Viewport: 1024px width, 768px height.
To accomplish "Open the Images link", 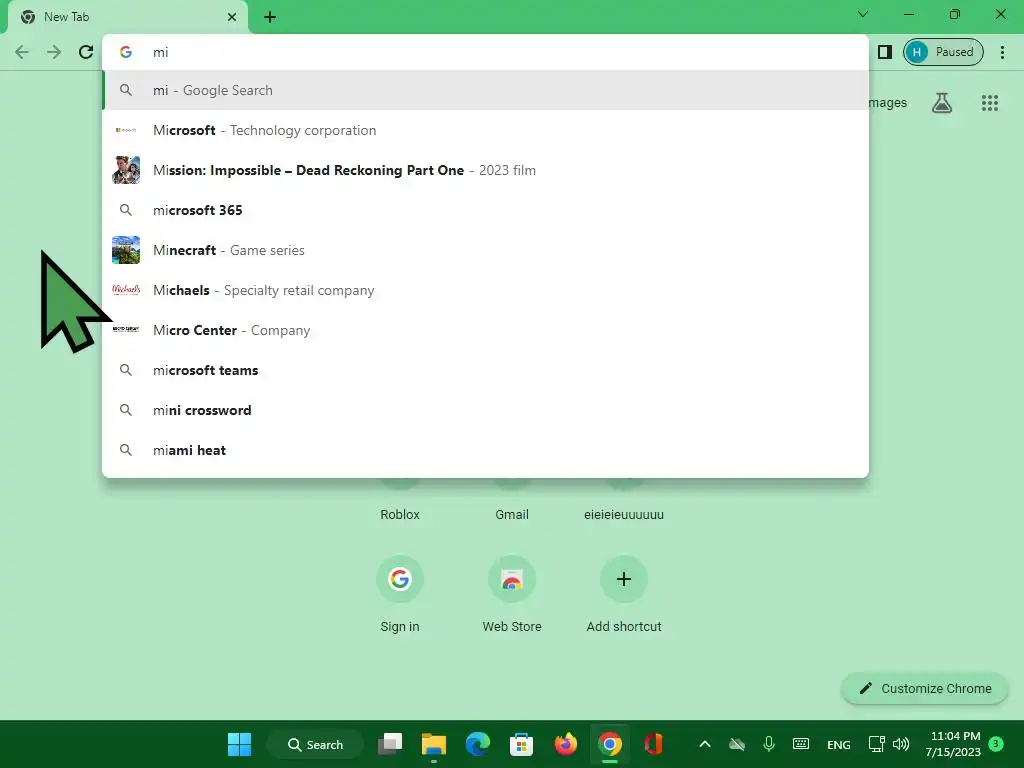I will [887, 103].
